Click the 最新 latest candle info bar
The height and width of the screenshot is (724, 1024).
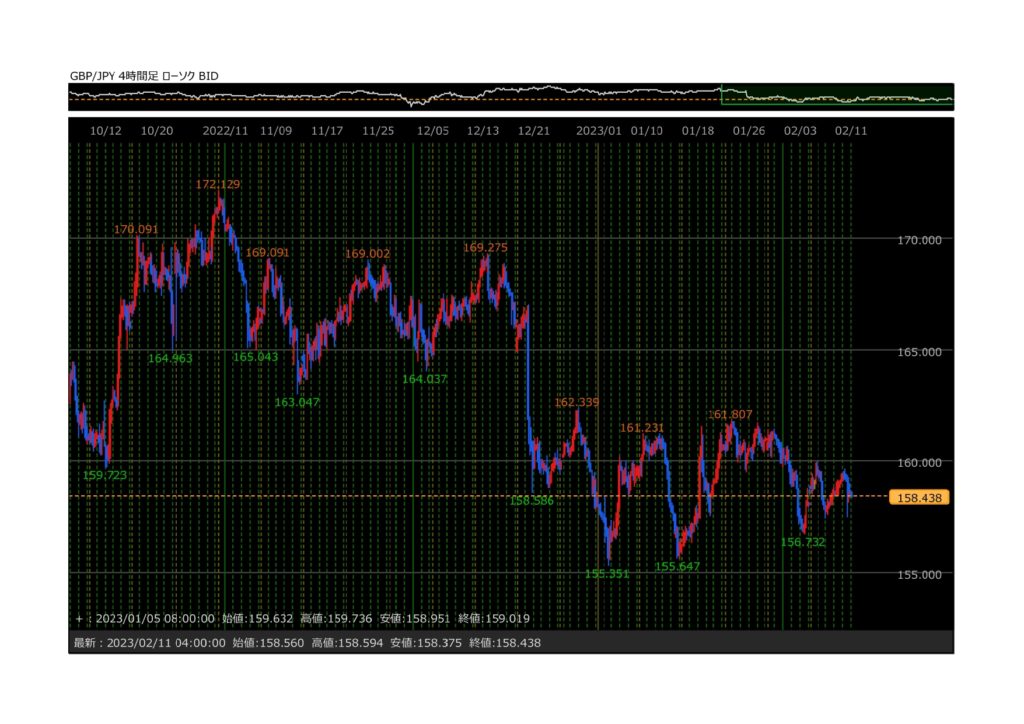308,643
